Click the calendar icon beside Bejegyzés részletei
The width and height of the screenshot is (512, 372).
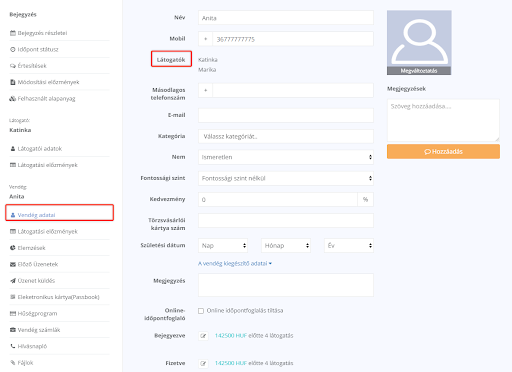(x=13, y=33)
